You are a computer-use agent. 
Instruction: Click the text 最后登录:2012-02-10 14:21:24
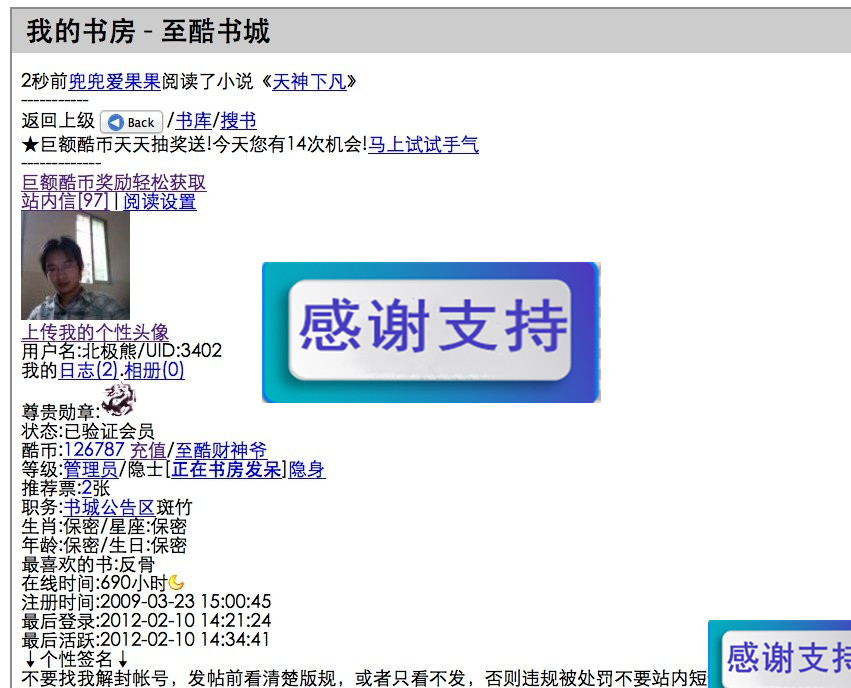pyautogui.click(x=146, y=621)
